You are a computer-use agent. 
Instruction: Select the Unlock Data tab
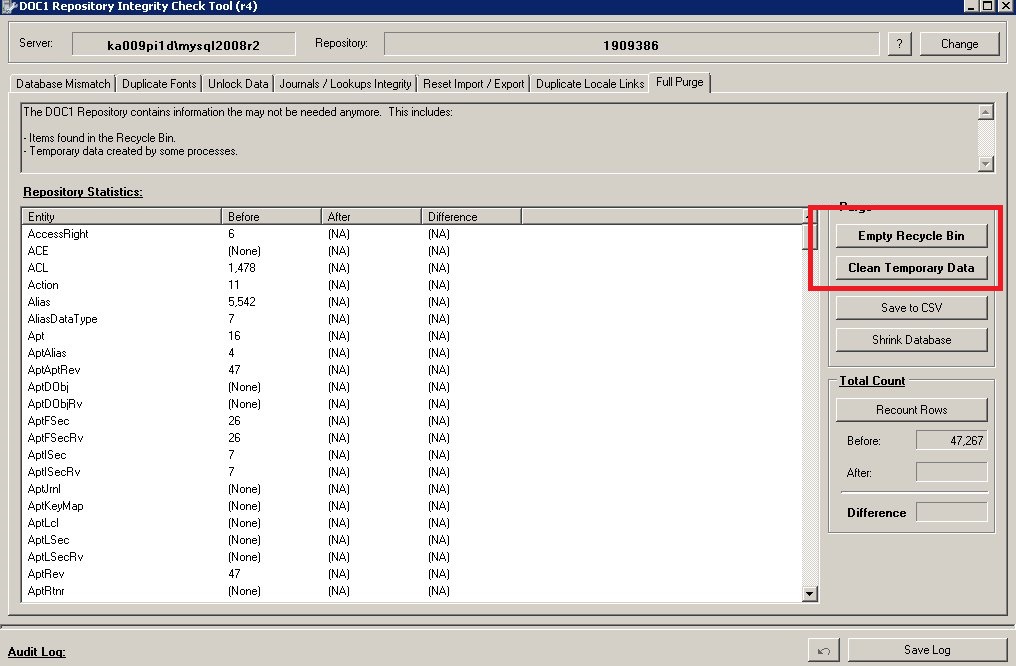[x=237, y=84]
